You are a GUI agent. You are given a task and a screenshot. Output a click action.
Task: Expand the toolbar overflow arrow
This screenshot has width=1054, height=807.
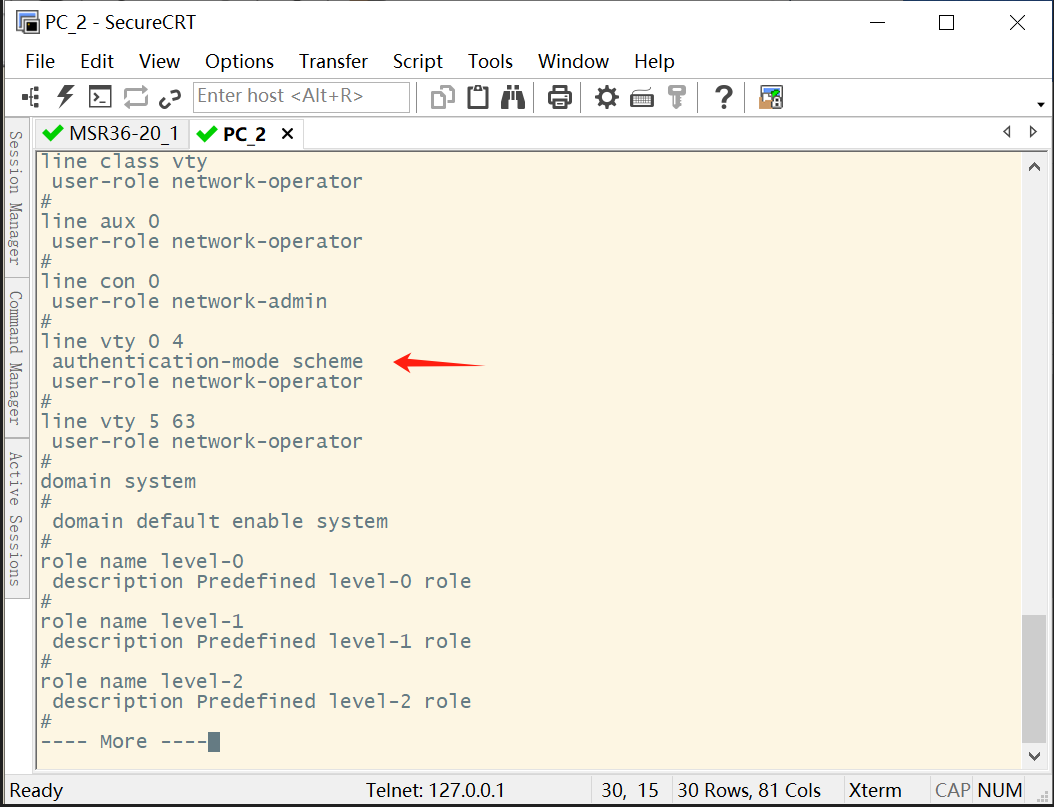tap(1041, 104)
